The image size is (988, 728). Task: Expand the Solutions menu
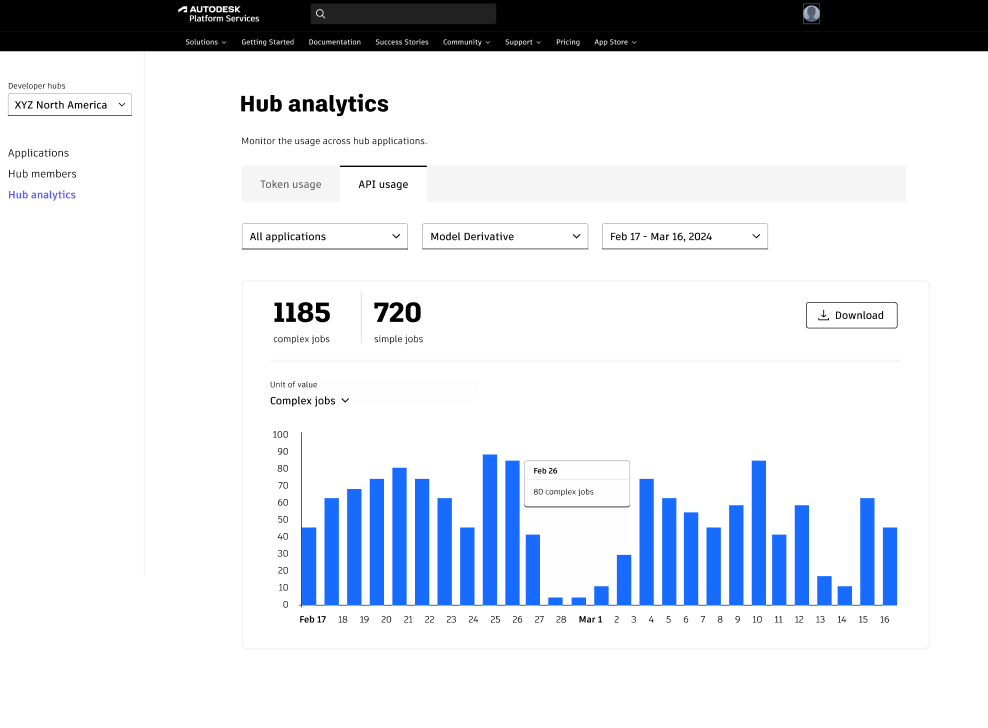click(x=205, y=42)
